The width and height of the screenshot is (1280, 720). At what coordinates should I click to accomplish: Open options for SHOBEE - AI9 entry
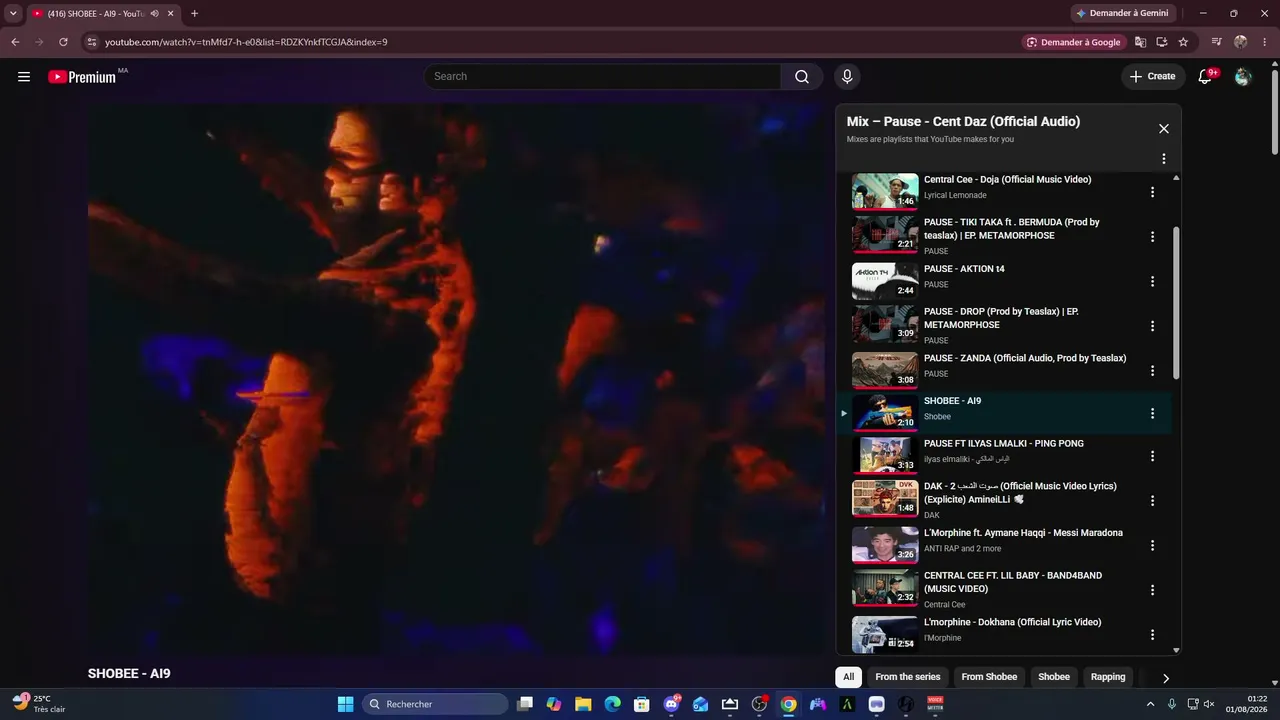1152,414
